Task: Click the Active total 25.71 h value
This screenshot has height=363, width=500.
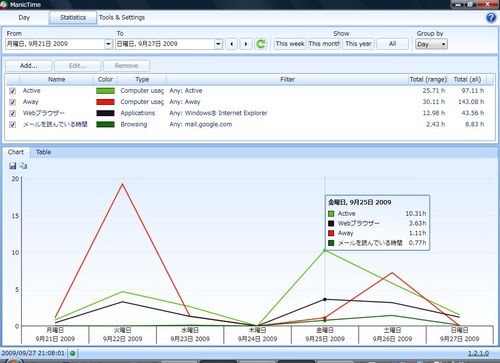Action: (x=434, y=90)
